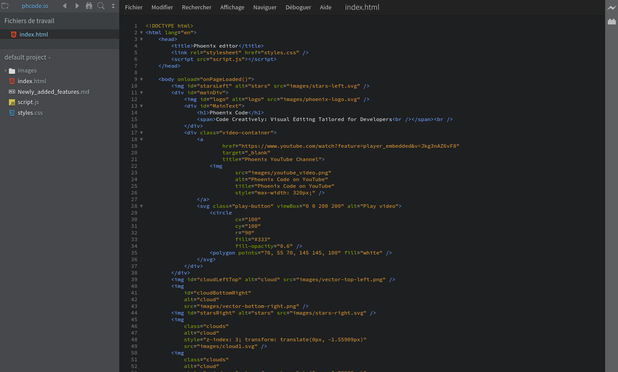This screenshot has width=618, height=372.
Task: Open the magnifier search icon in sidebar
Action: point(101,6)
